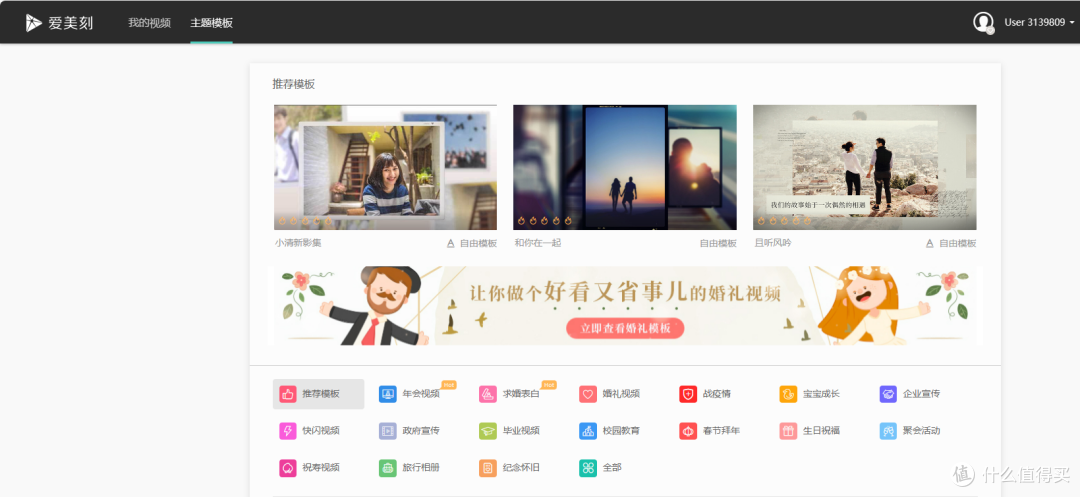Image resolution: width=1080 pixels, height=497 pixels.
Task: Click the 生日祝福 gift icon
Action: point(788,431)
